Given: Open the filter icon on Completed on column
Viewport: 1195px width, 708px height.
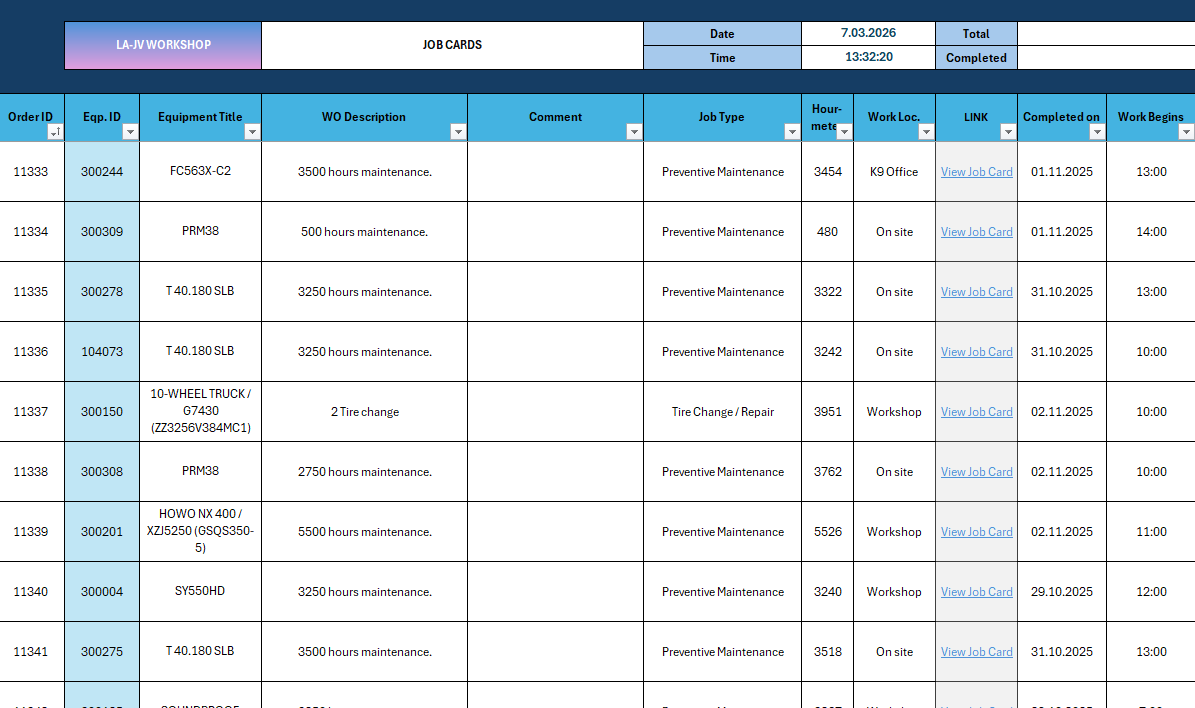Looking at the screenshot, I should (x=1096, y=131).
